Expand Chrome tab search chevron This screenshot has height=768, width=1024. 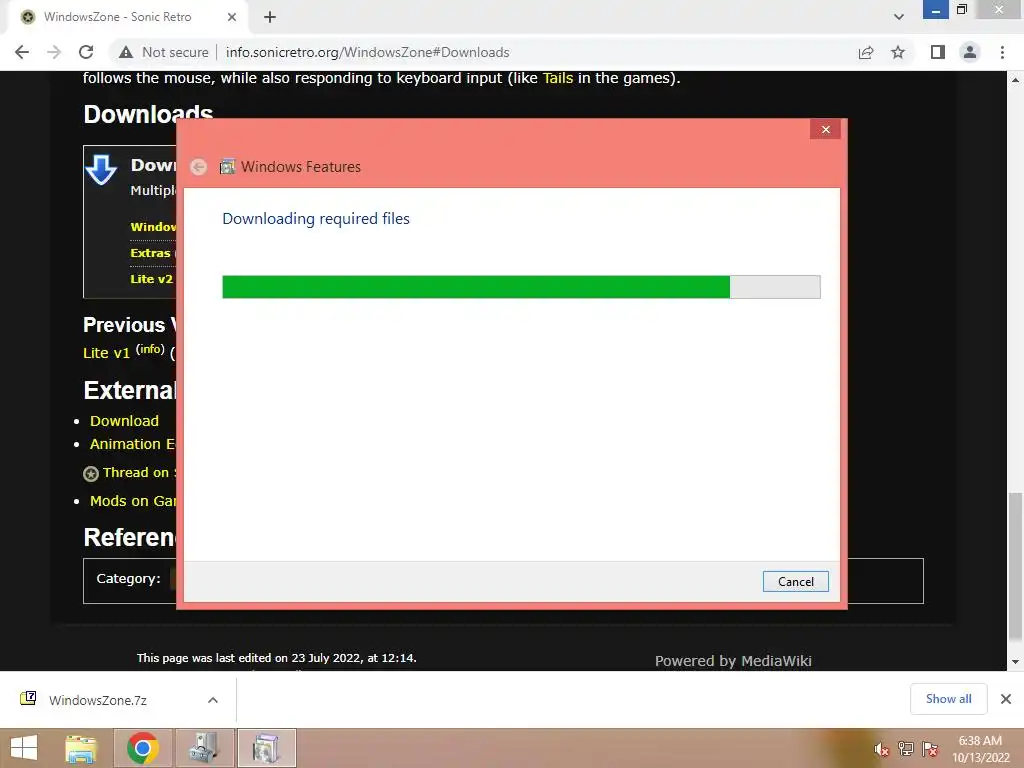(x=899, y=17)
